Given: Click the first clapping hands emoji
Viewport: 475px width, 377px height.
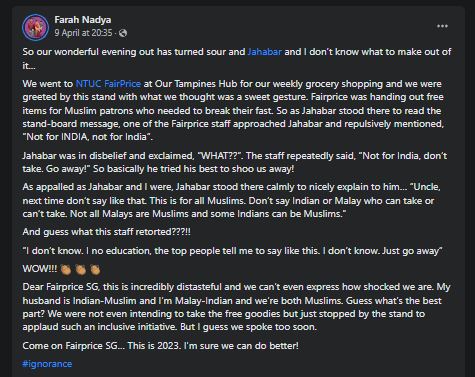Looking at the screenshot, I should [x=66, y=269].
